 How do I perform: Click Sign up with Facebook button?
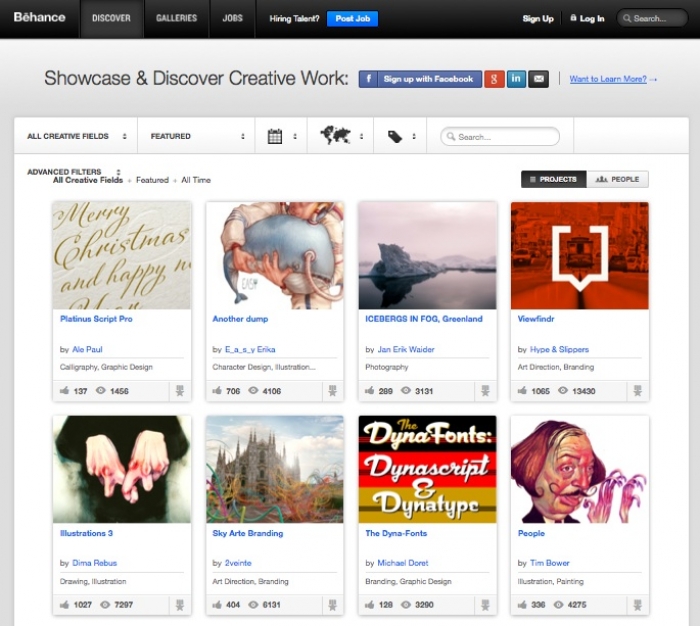click(x=420, y=79)
